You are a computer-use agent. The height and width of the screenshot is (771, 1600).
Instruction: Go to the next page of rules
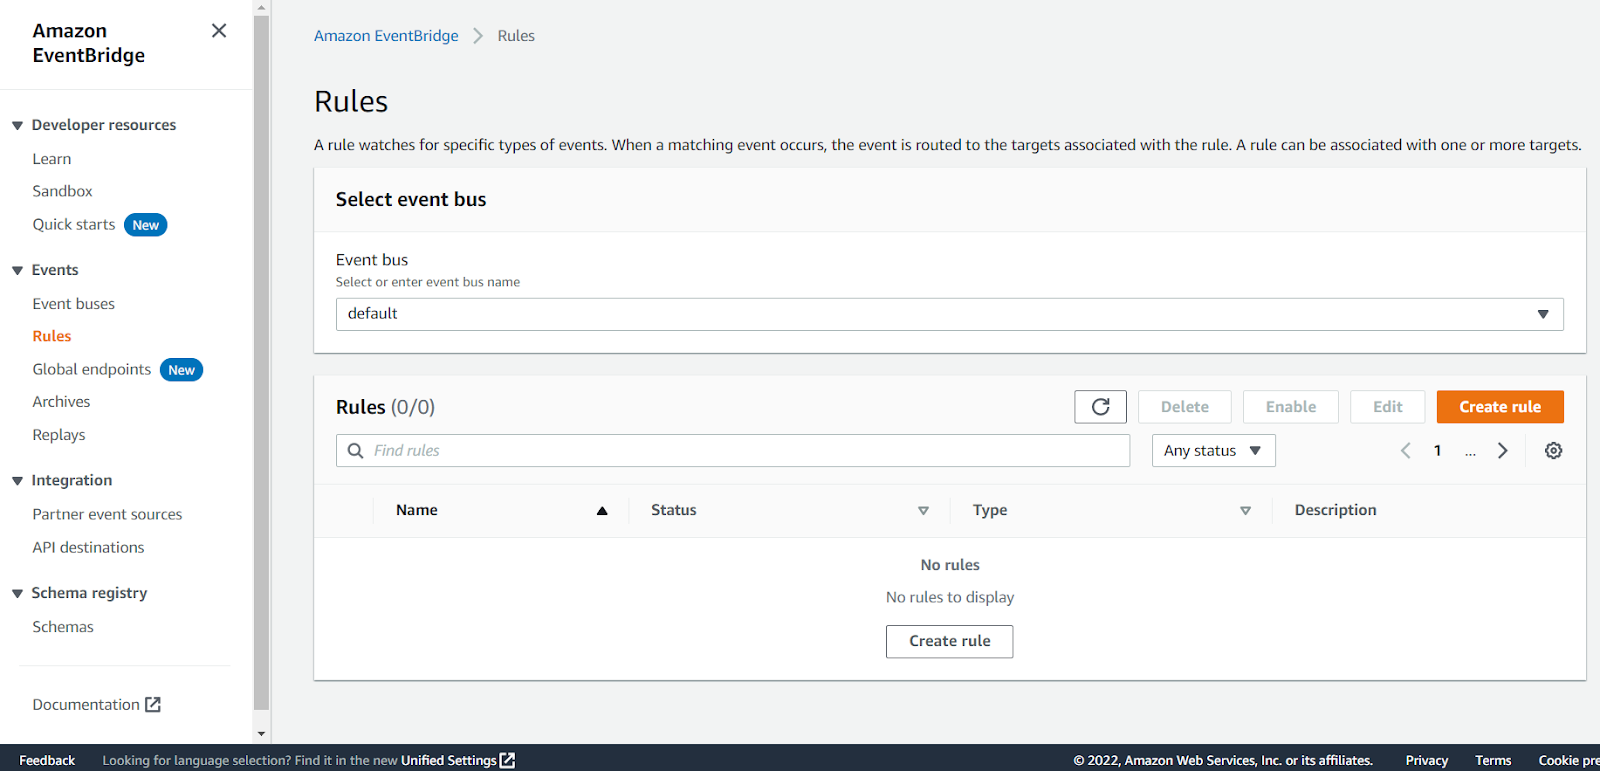pyautogui.click(x=1502, y=451)
